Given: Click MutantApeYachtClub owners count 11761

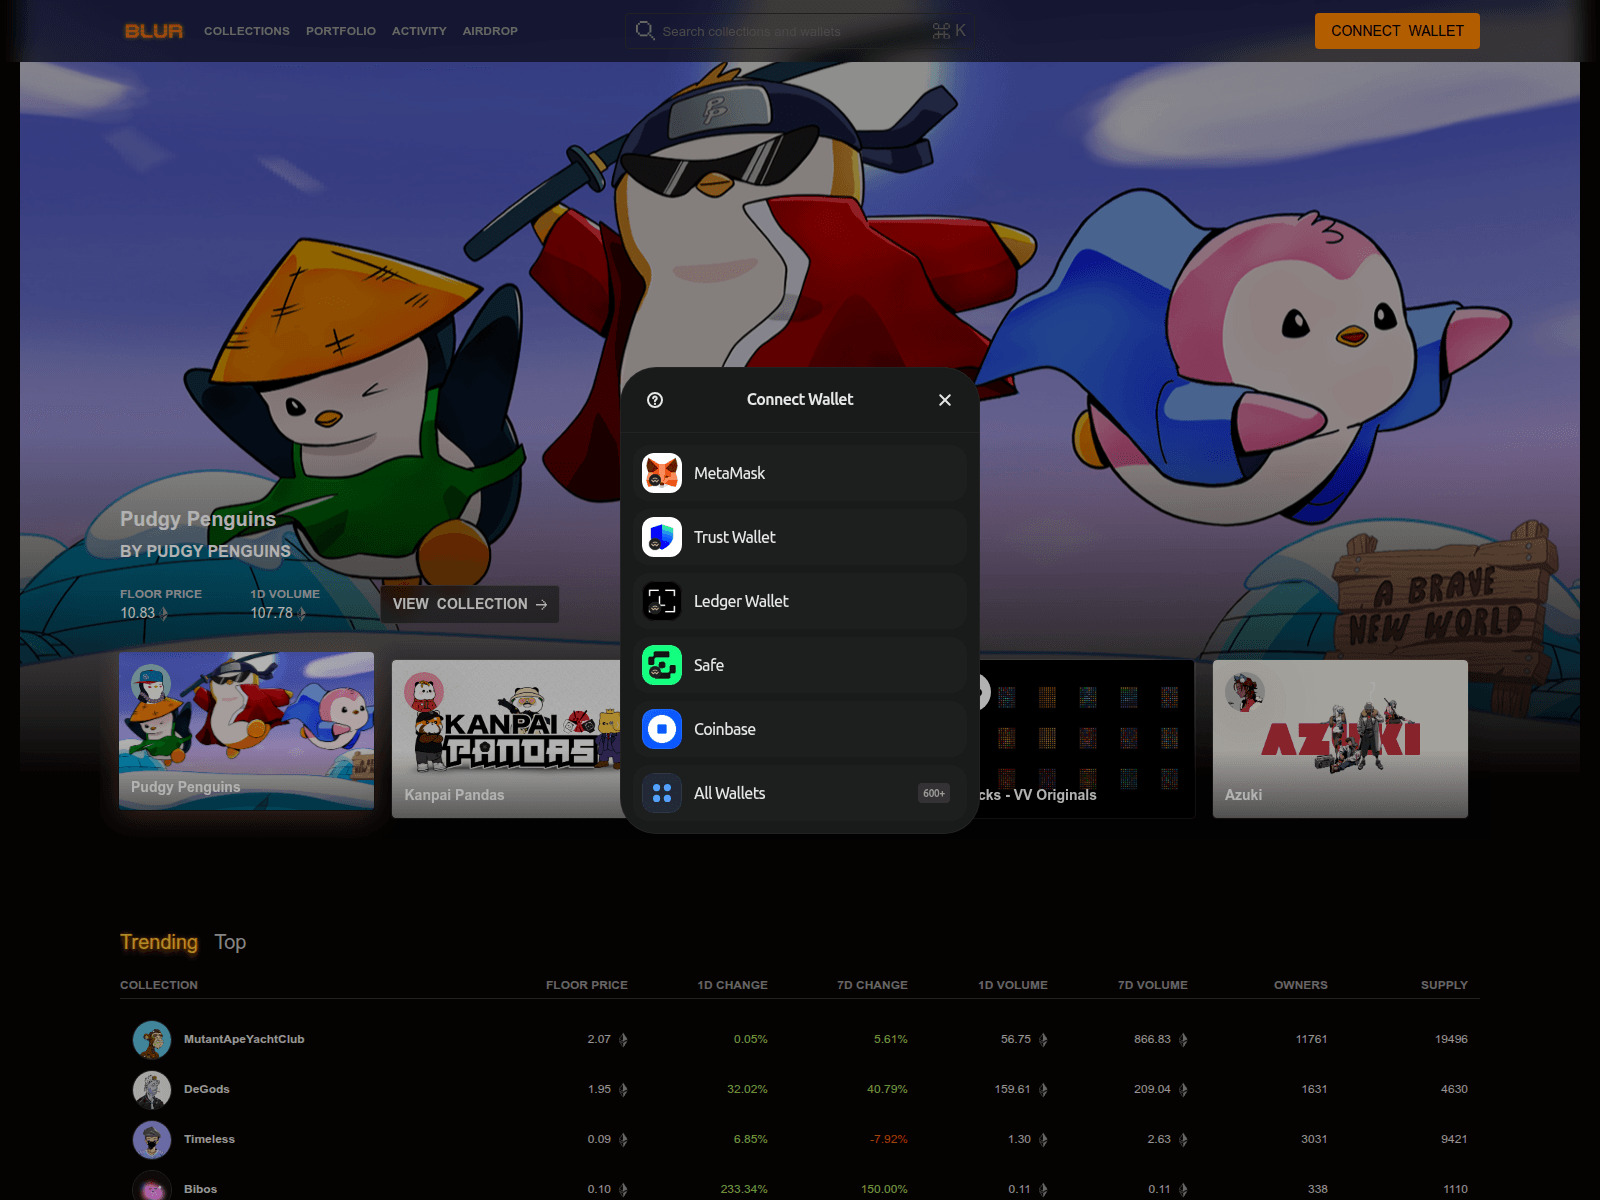Looking at the screenshot, I should [x=1311, y=1040].
